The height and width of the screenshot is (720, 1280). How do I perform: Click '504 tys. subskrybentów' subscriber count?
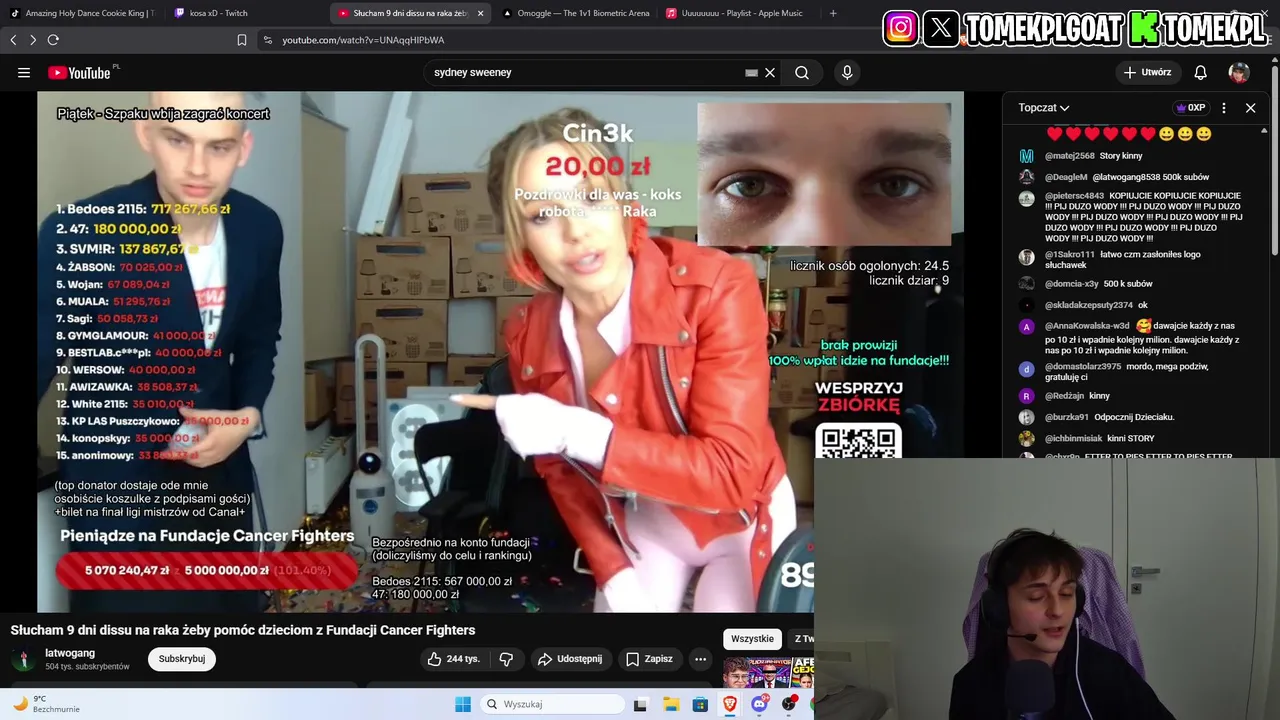(87, 667)
